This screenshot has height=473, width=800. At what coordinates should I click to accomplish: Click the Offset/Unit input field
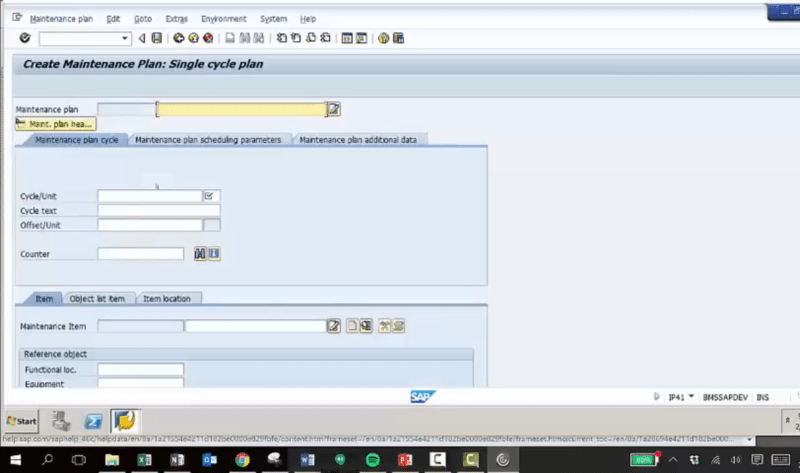(x=150, y=225)
